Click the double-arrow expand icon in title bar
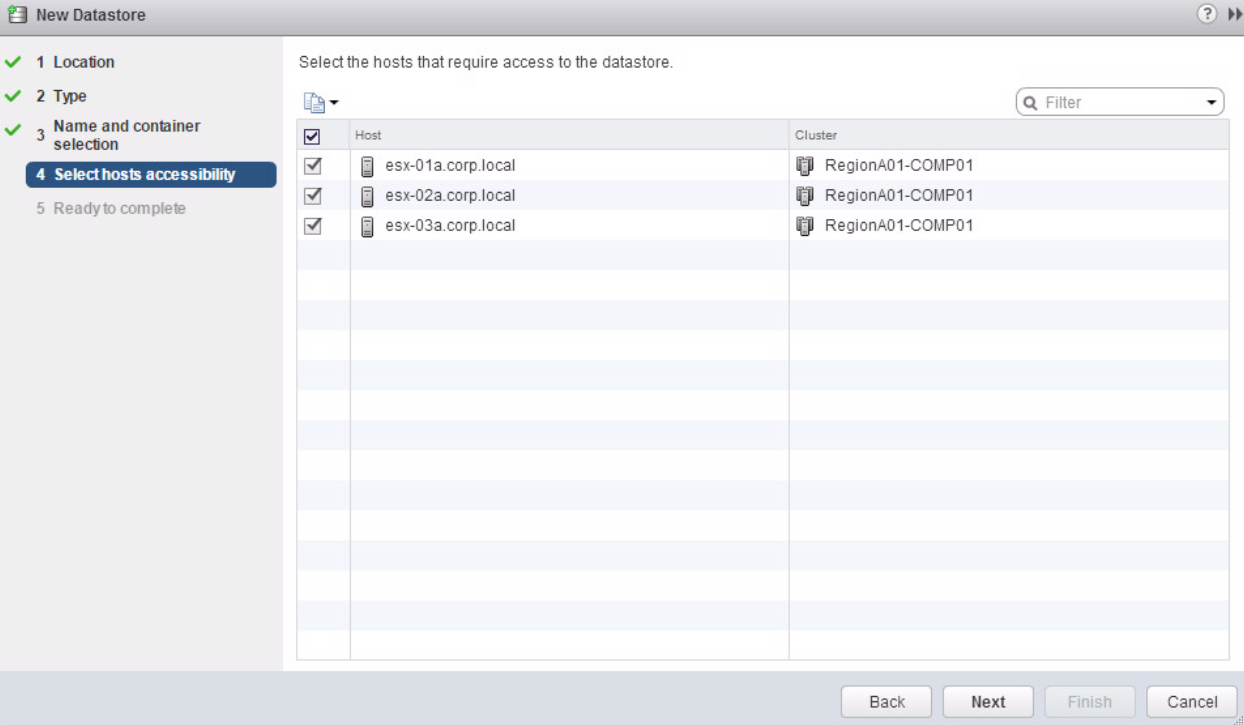The width and height of the screenshot is (1244, 725). [1234, 14]
